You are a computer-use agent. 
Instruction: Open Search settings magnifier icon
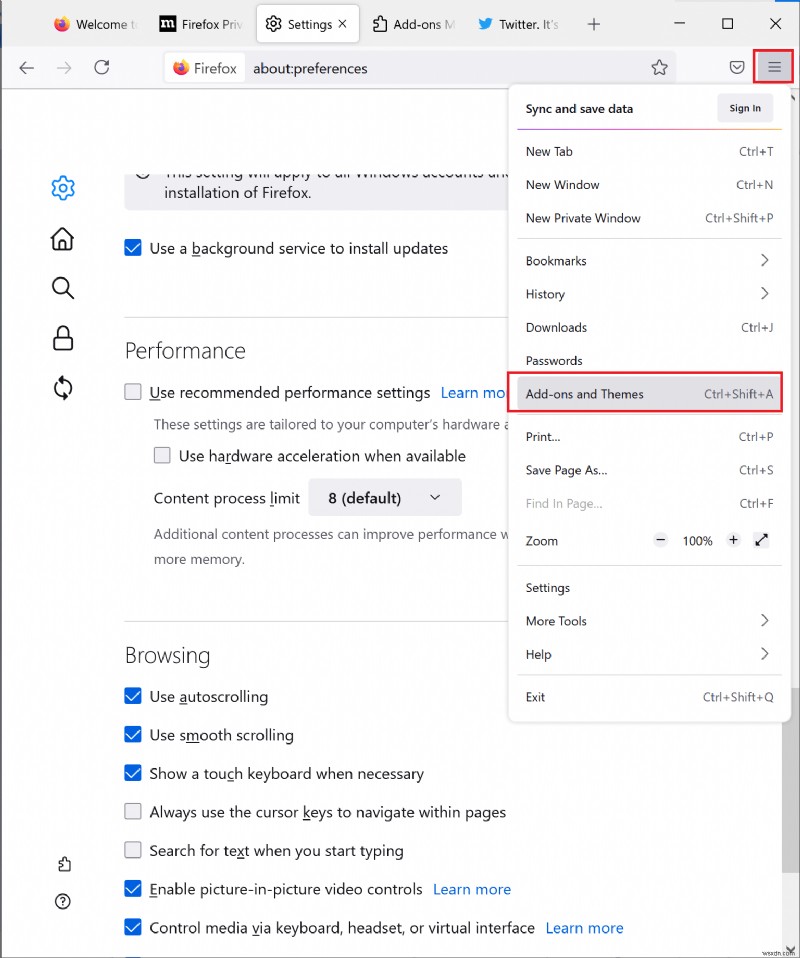[x=62, y=289]
